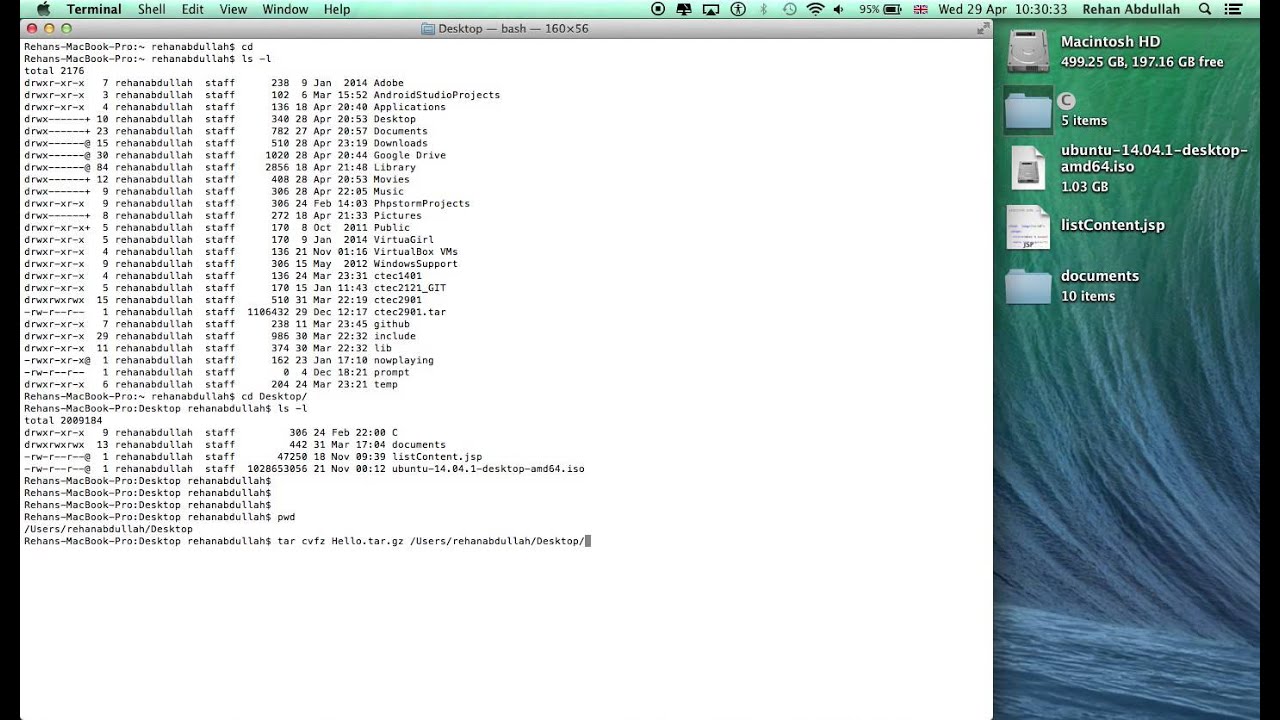Click the ctec2121_GIT listing row
The width and height of the screenshot is (1280, 720).
(x=235, y=288)
